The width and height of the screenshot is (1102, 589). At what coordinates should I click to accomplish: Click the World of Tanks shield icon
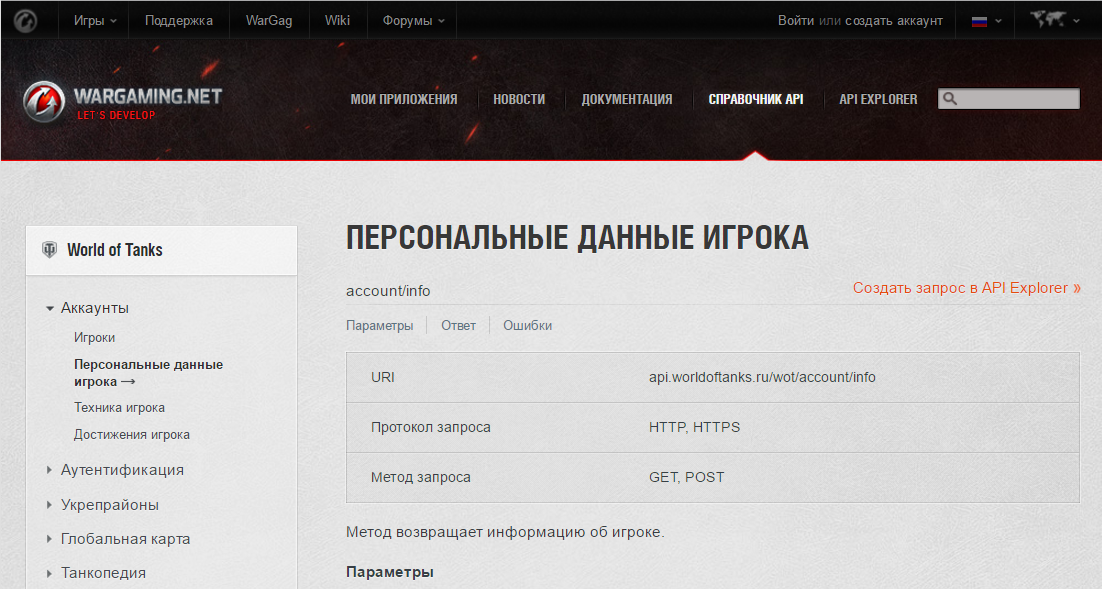[49, 250]
